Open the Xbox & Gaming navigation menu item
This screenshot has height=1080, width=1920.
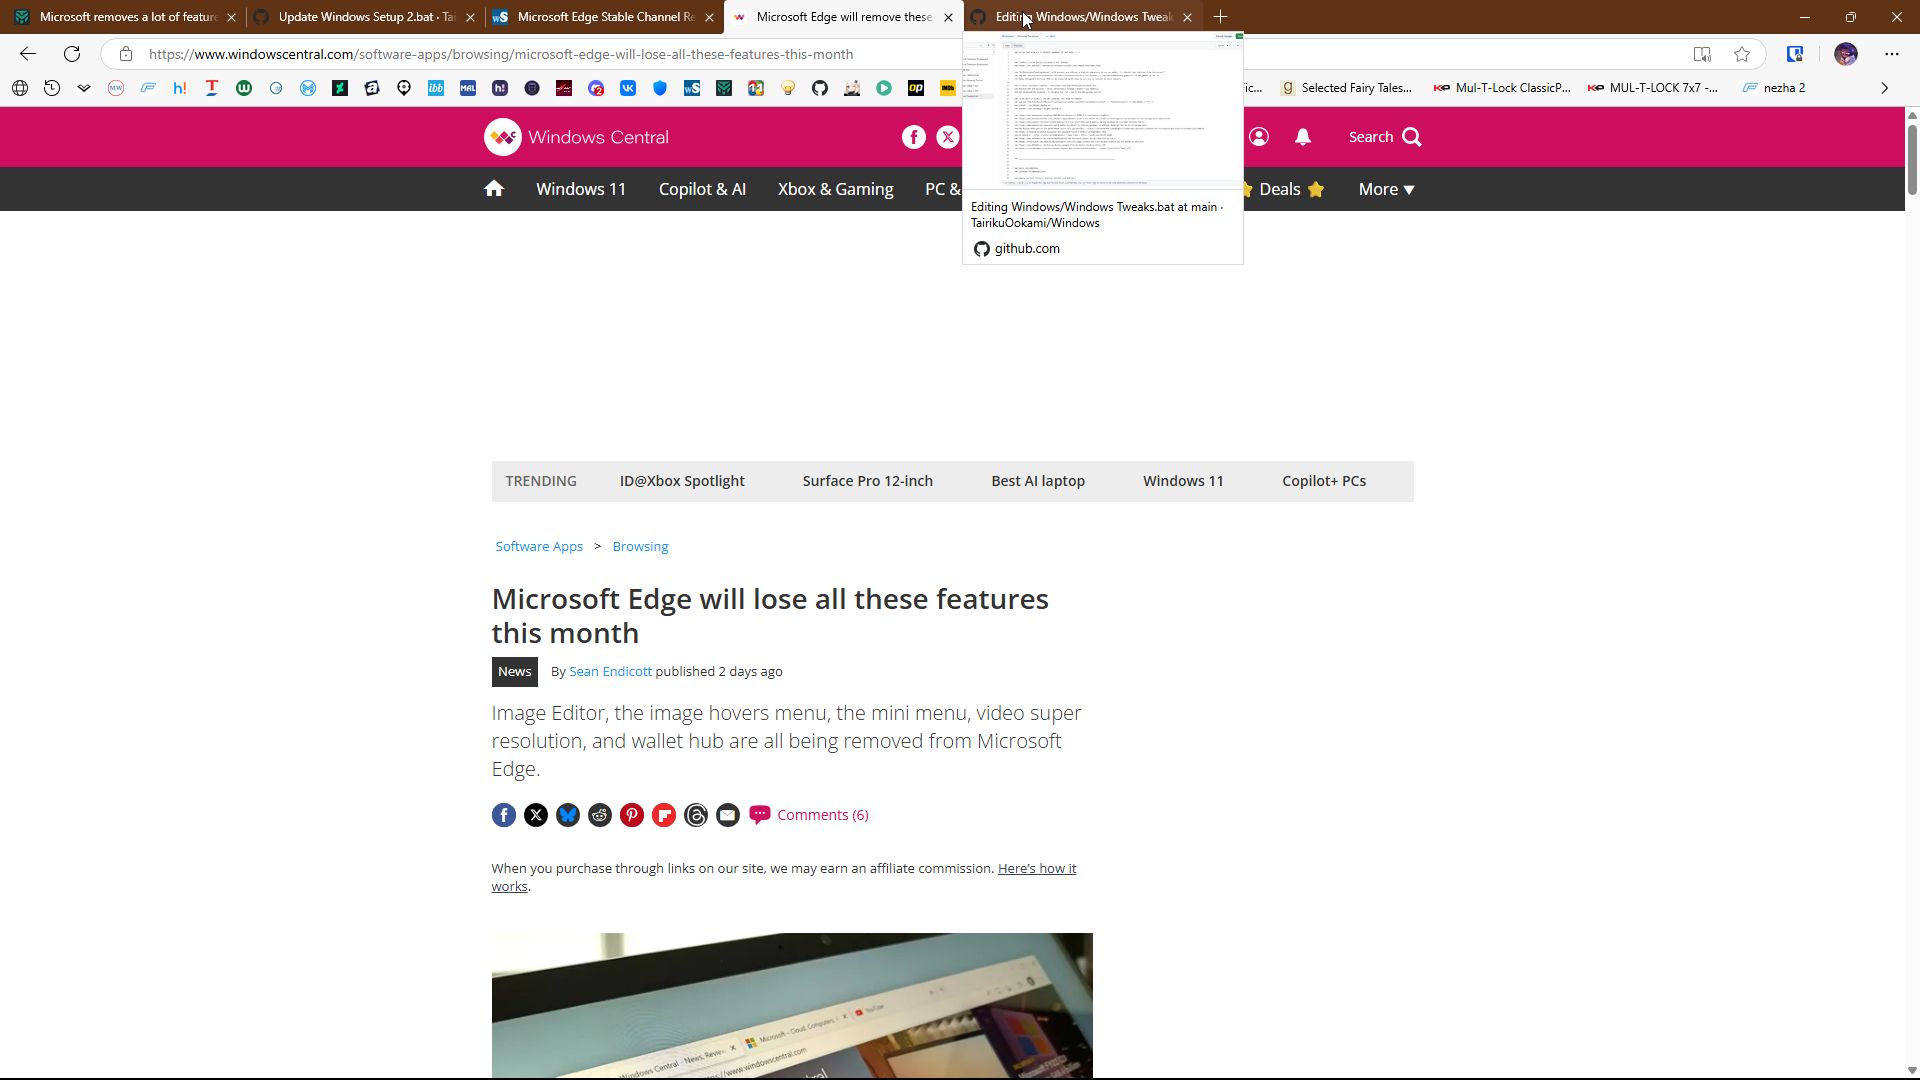click(x=836, y=189)
